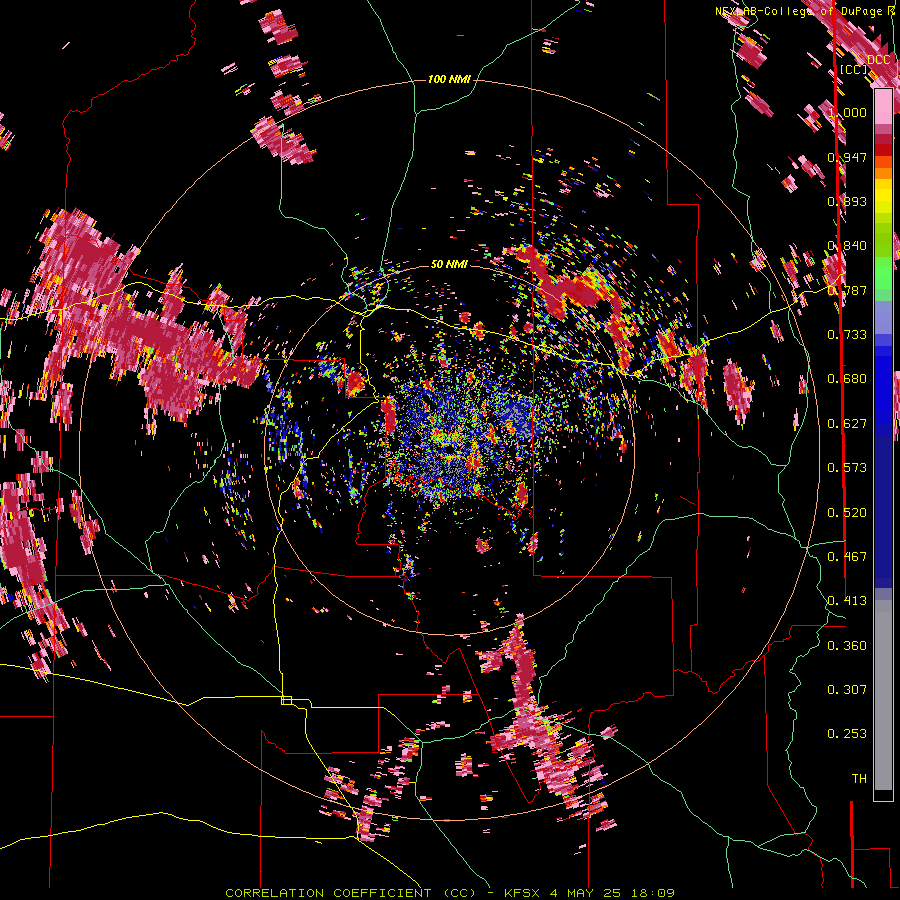Pick the light pink top segment of color bar

pos(883,106)
